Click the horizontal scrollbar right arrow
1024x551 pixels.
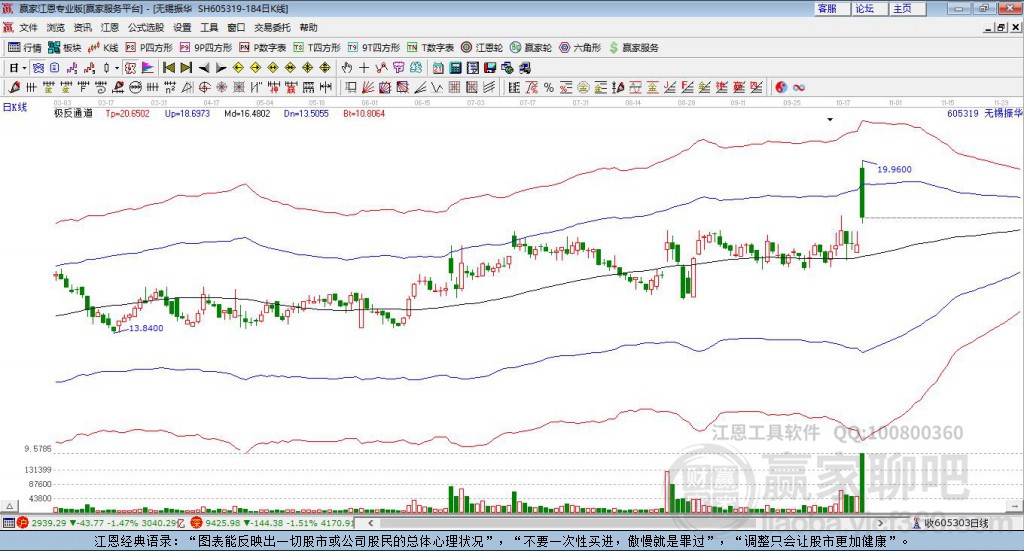point(880,523)
